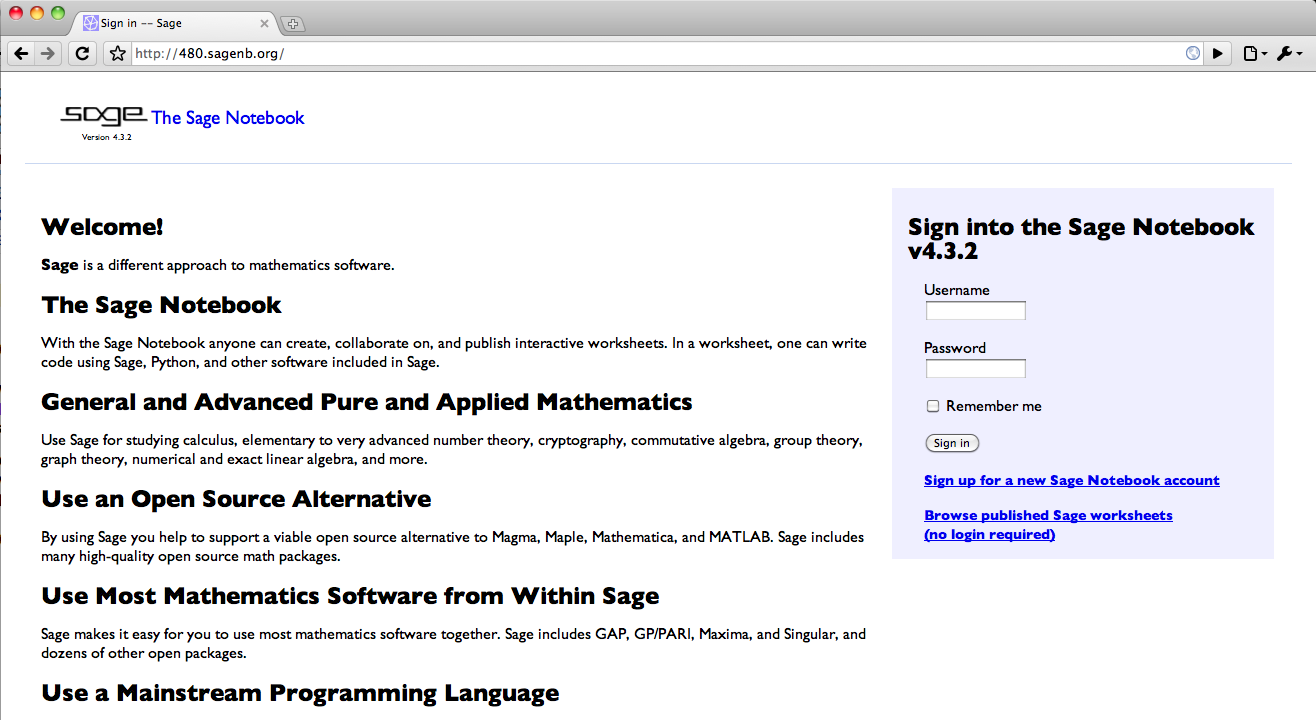Focus the Username text field
1316x720 pixels.
[975, 311]
